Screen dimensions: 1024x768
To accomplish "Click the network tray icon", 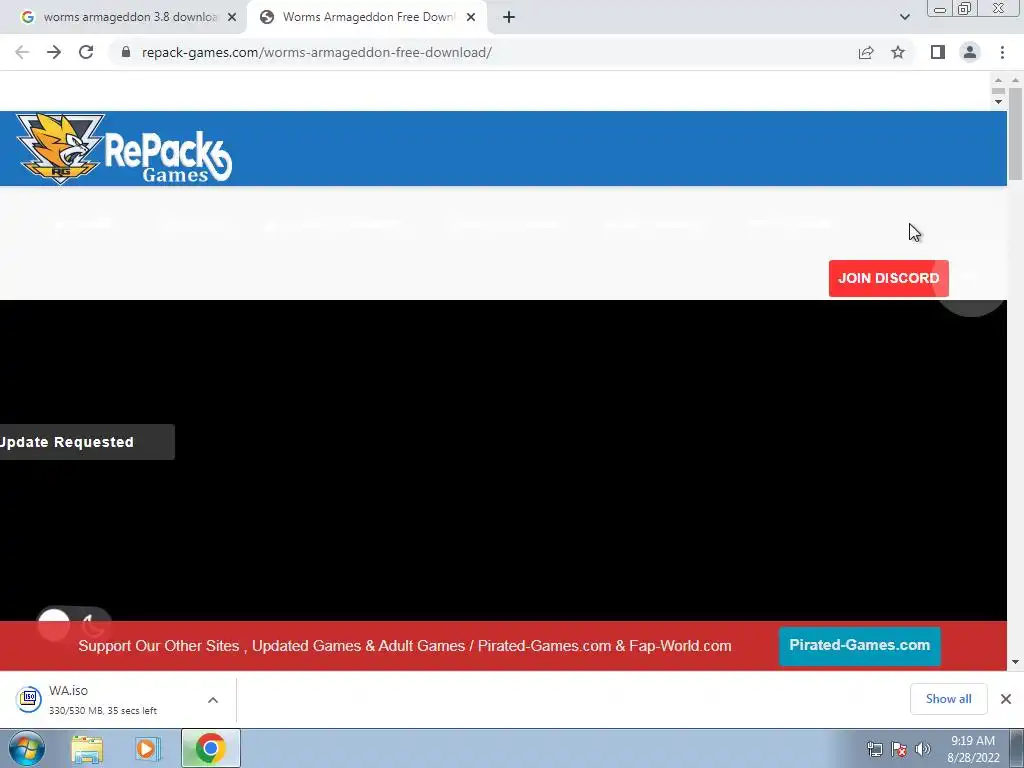I will click(874, 749).
